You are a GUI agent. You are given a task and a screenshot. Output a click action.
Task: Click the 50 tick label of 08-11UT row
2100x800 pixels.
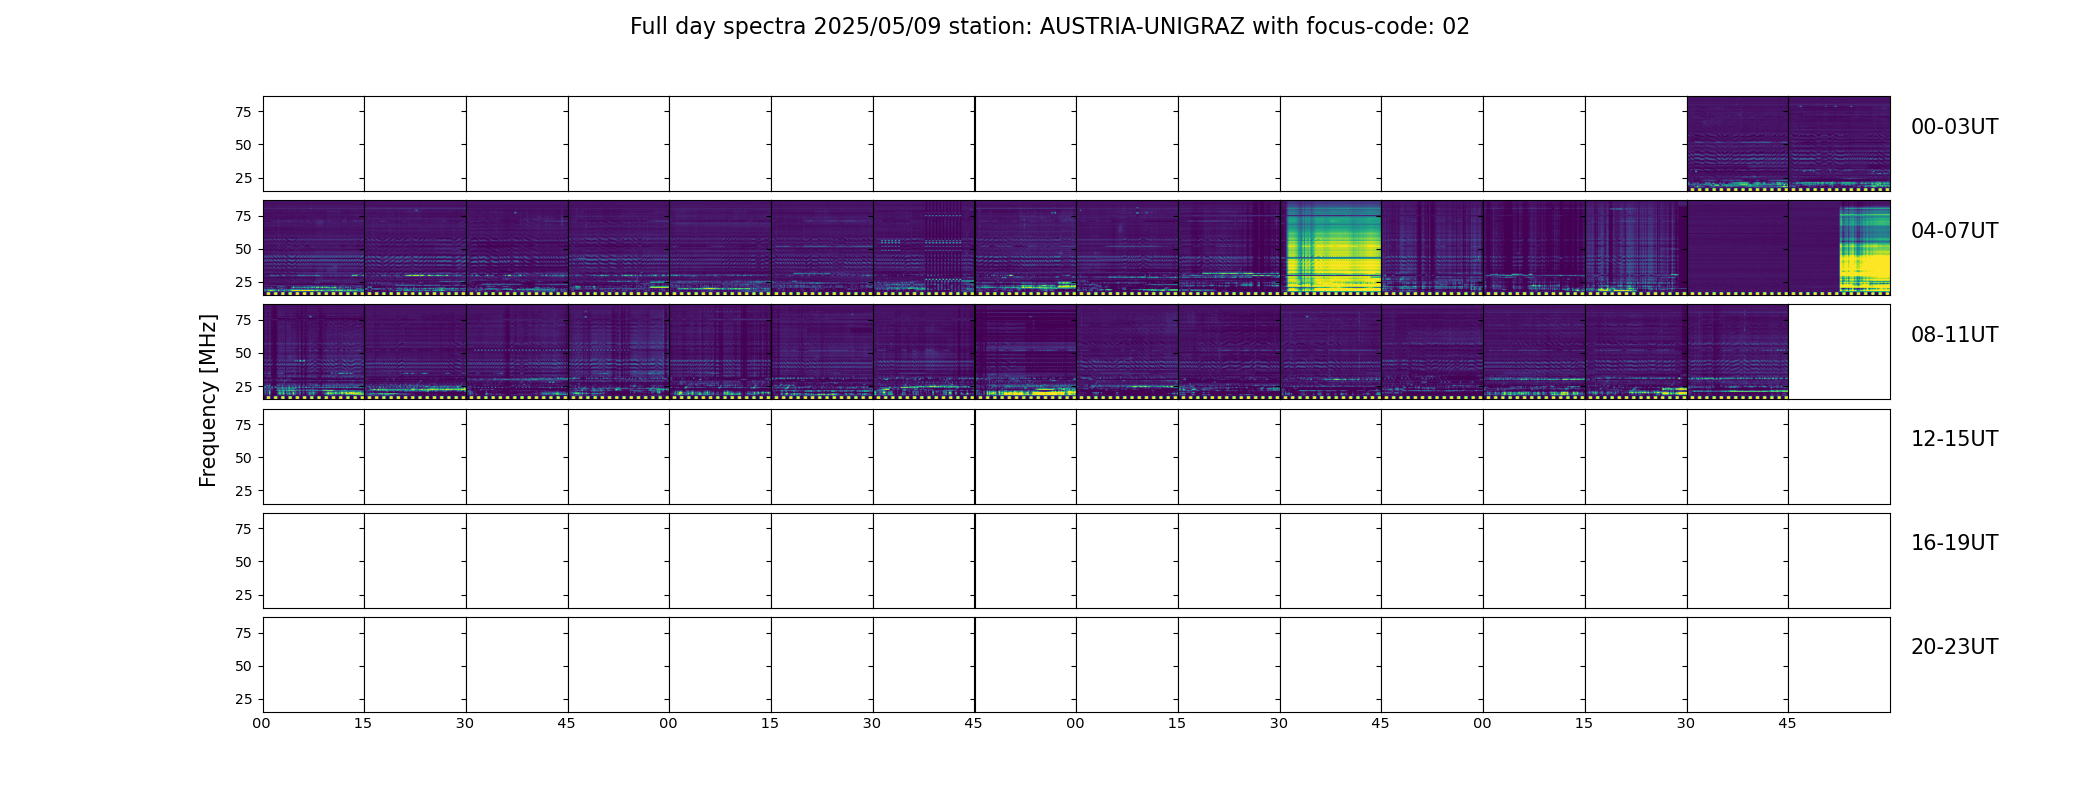coord(243,353)
